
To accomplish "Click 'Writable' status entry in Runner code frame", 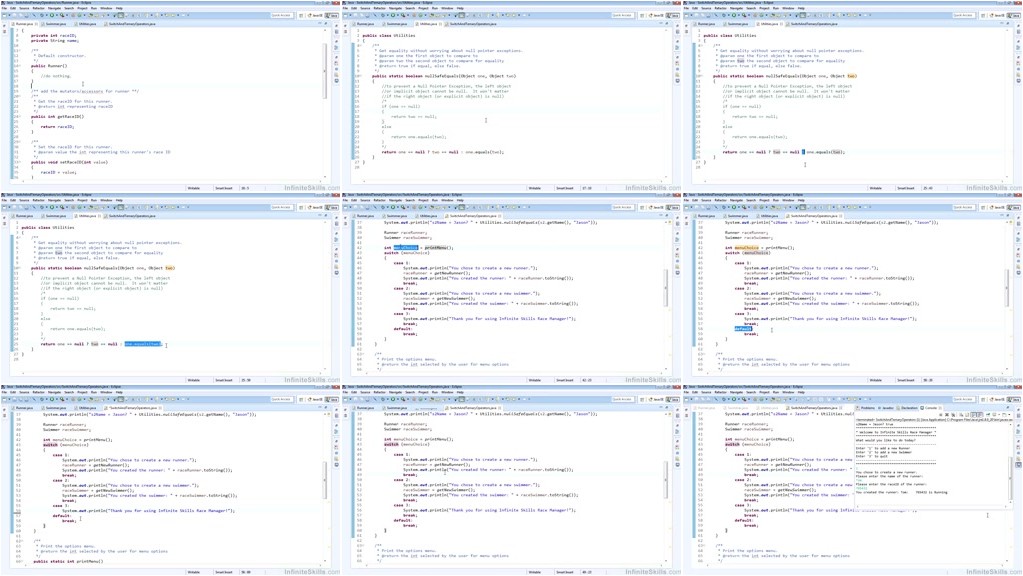I will tap(194, 188).
